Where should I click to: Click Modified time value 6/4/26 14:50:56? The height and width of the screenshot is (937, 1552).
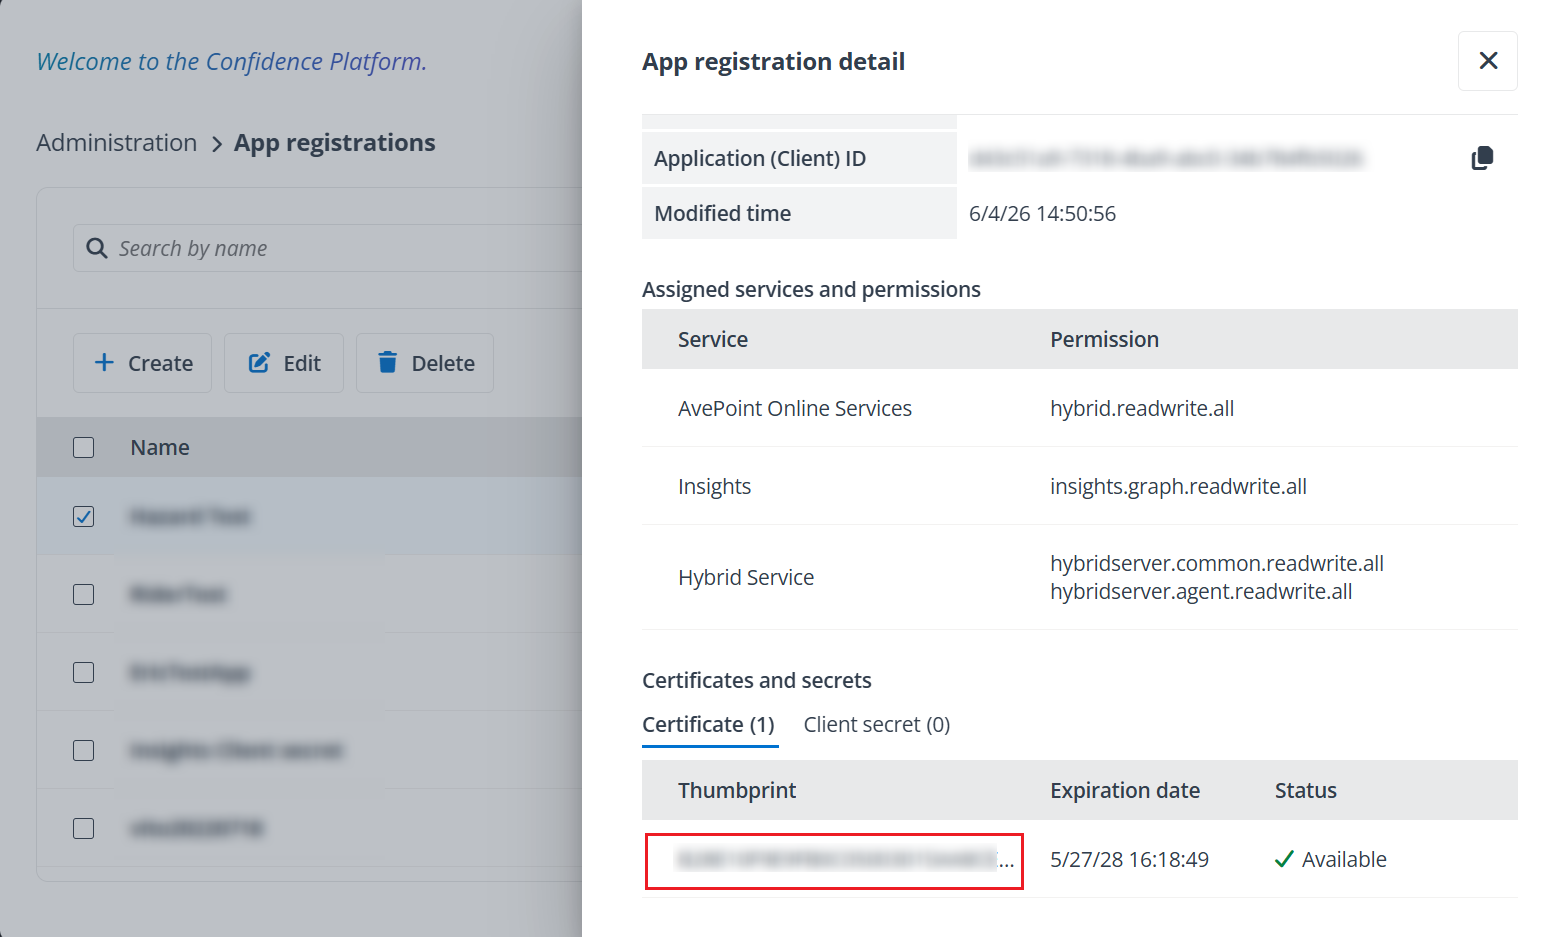point(1042,213)
